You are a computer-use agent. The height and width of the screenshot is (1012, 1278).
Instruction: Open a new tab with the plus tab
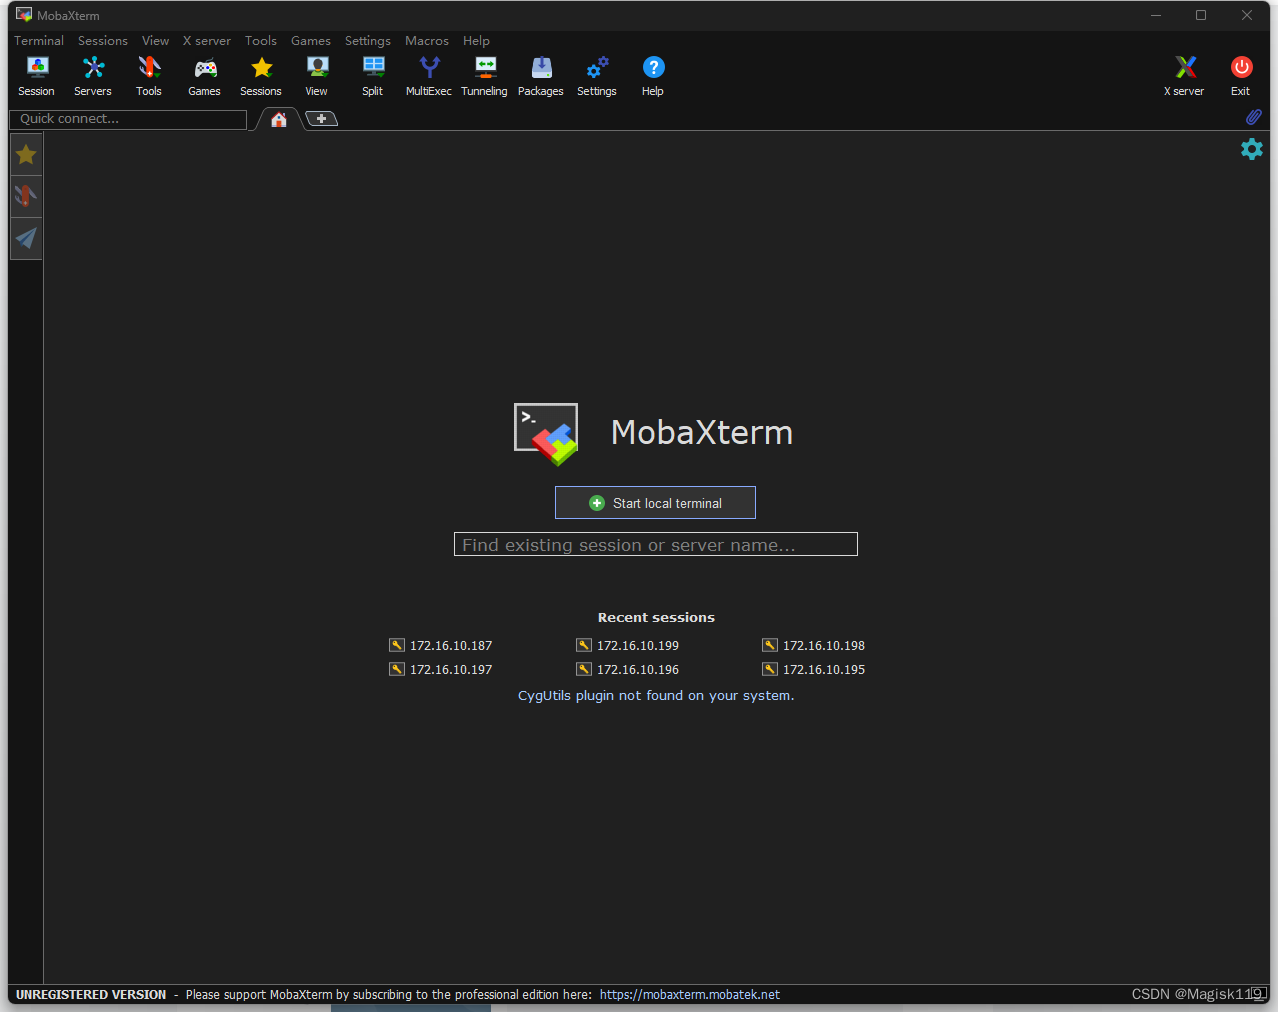[x=321, y=118]
